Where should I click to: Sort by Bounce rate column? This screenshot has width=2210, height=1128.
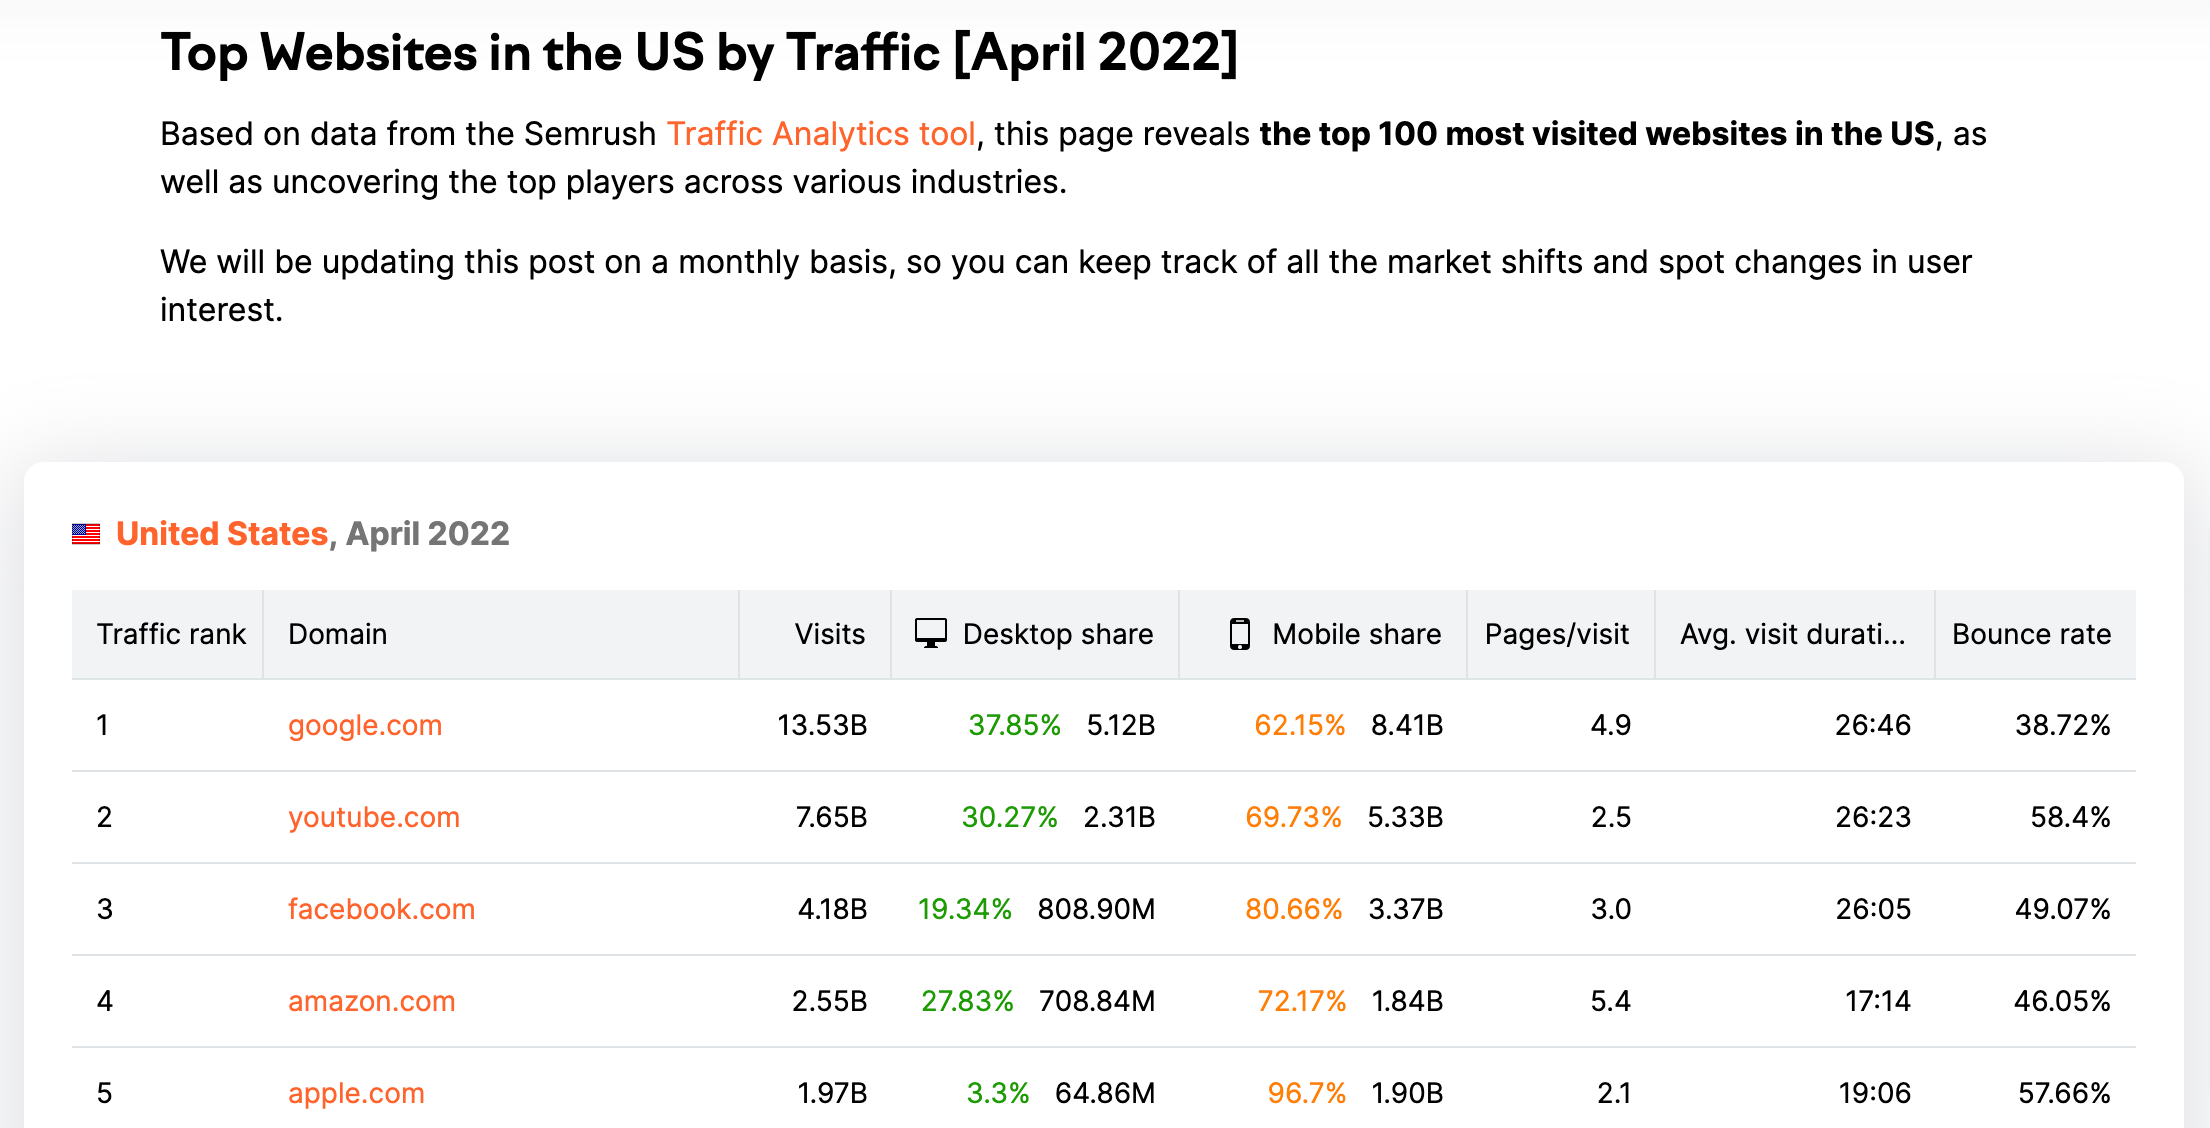point(2031,634)
